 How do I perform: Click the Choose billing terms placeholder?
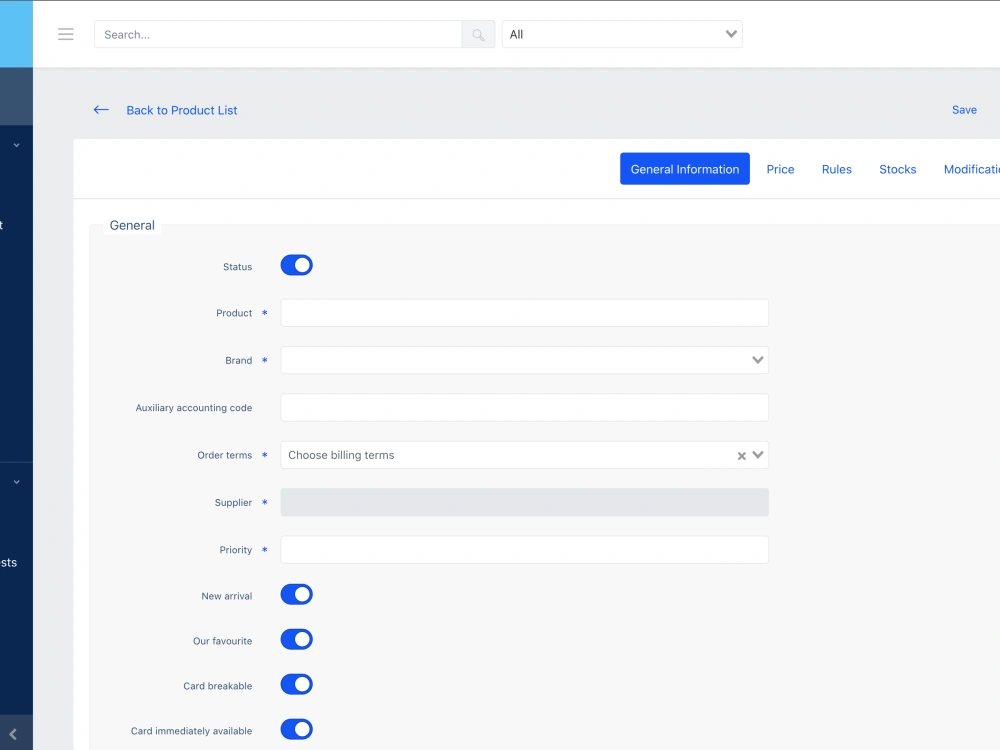(341, 455)
